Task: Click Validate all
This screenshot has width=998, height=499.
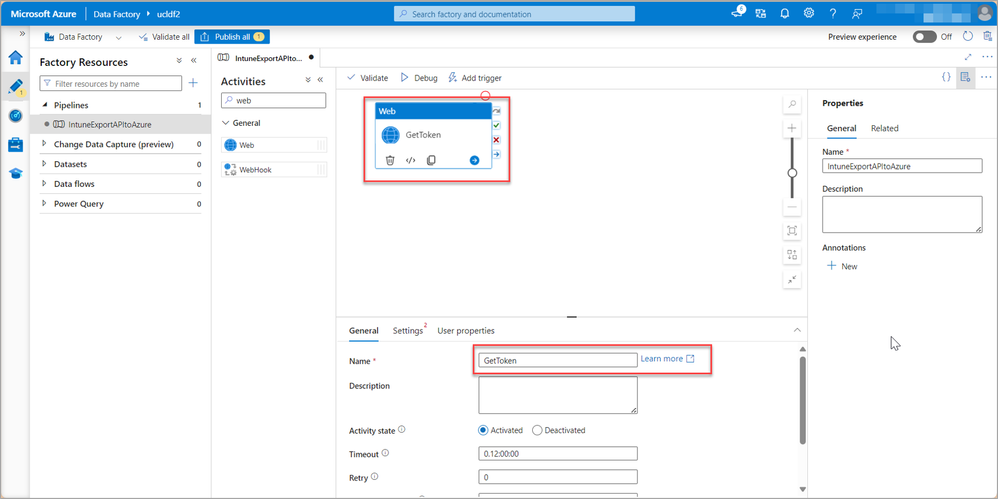Action: coord(164,37)
